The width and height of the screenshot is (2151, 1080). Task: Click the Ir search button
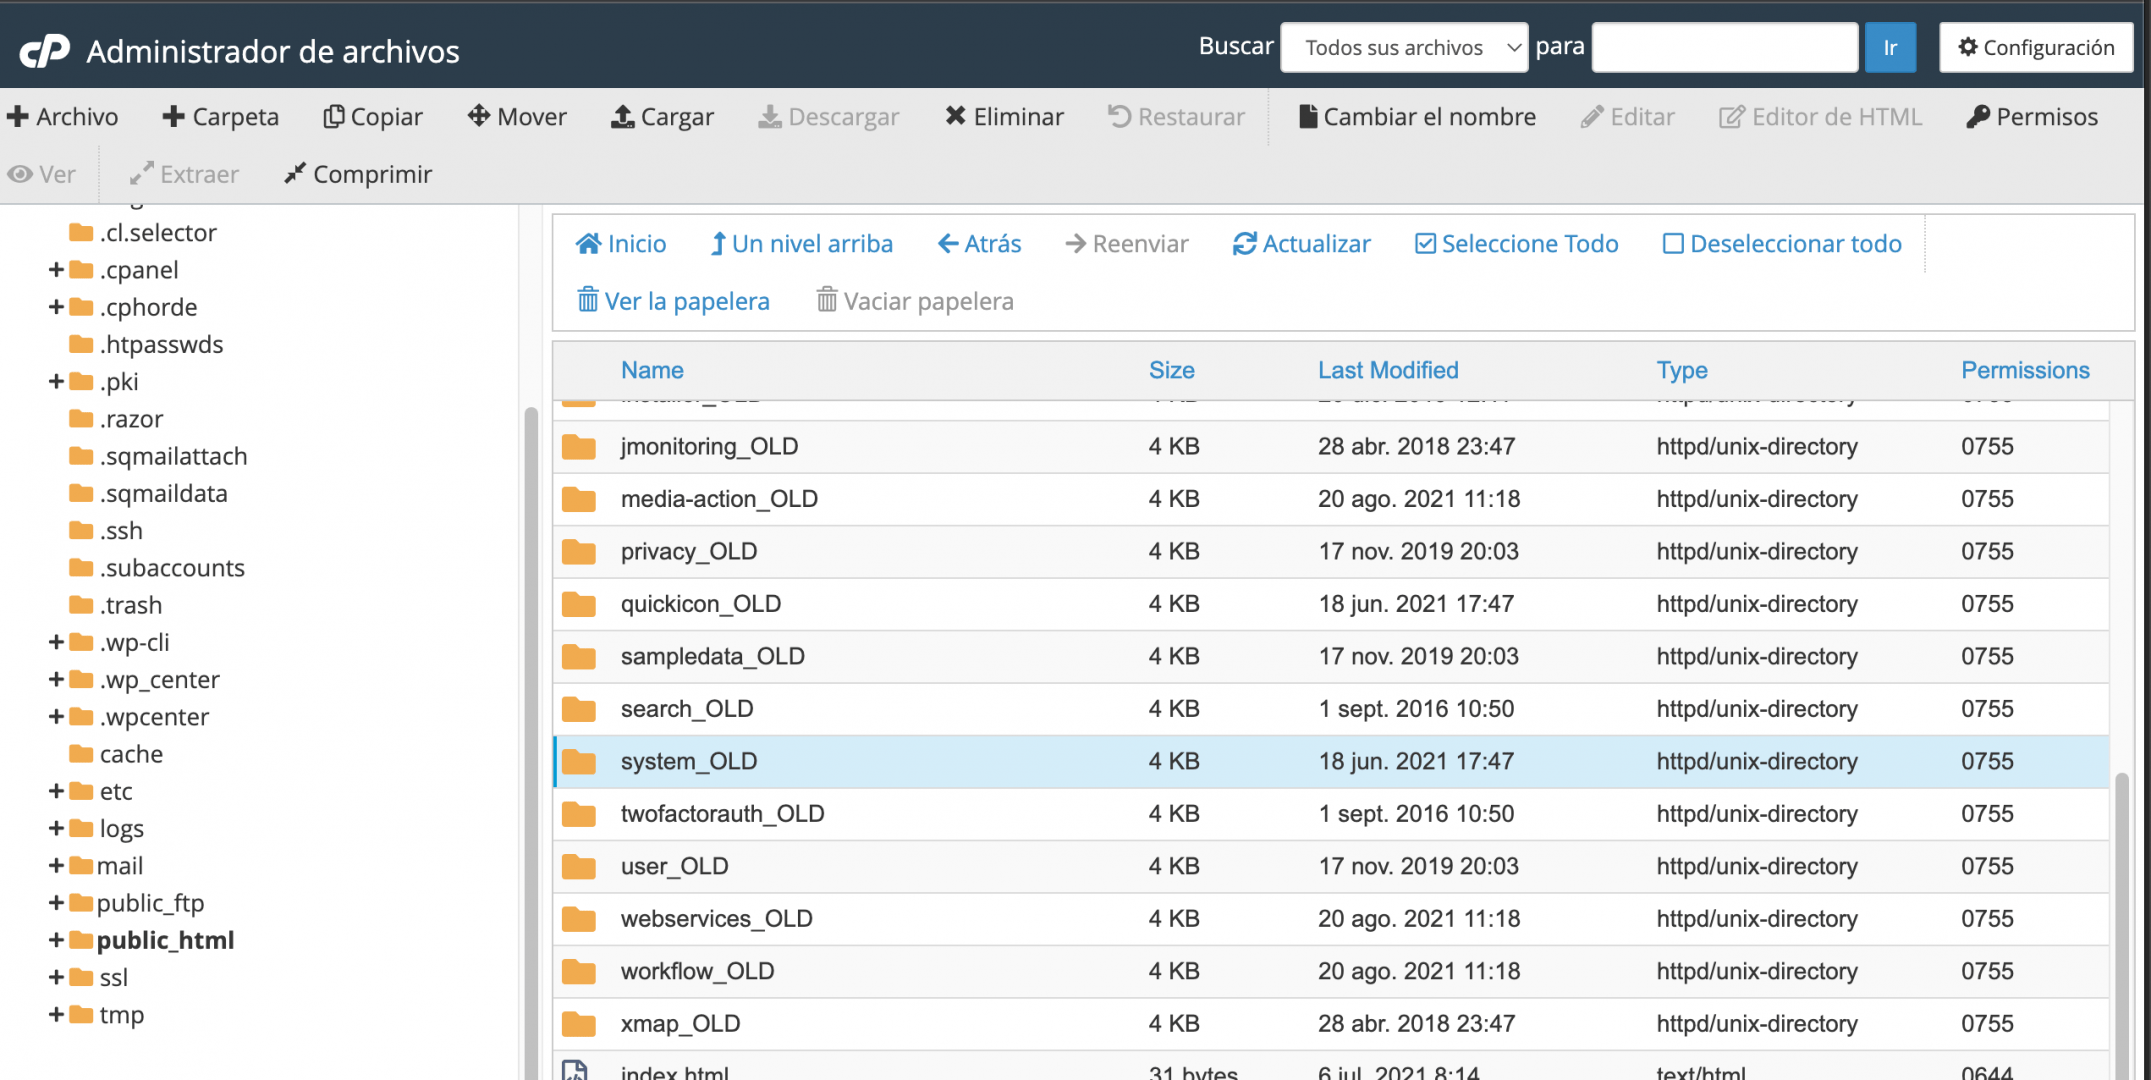(x=1890, y=48)
